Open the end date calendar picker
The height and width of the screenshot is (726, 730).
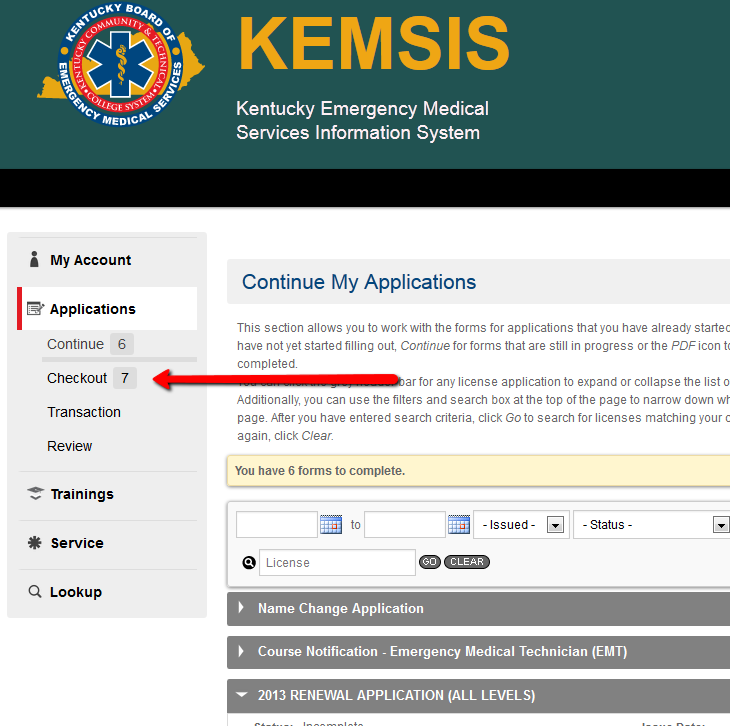[x=459, y=525]
